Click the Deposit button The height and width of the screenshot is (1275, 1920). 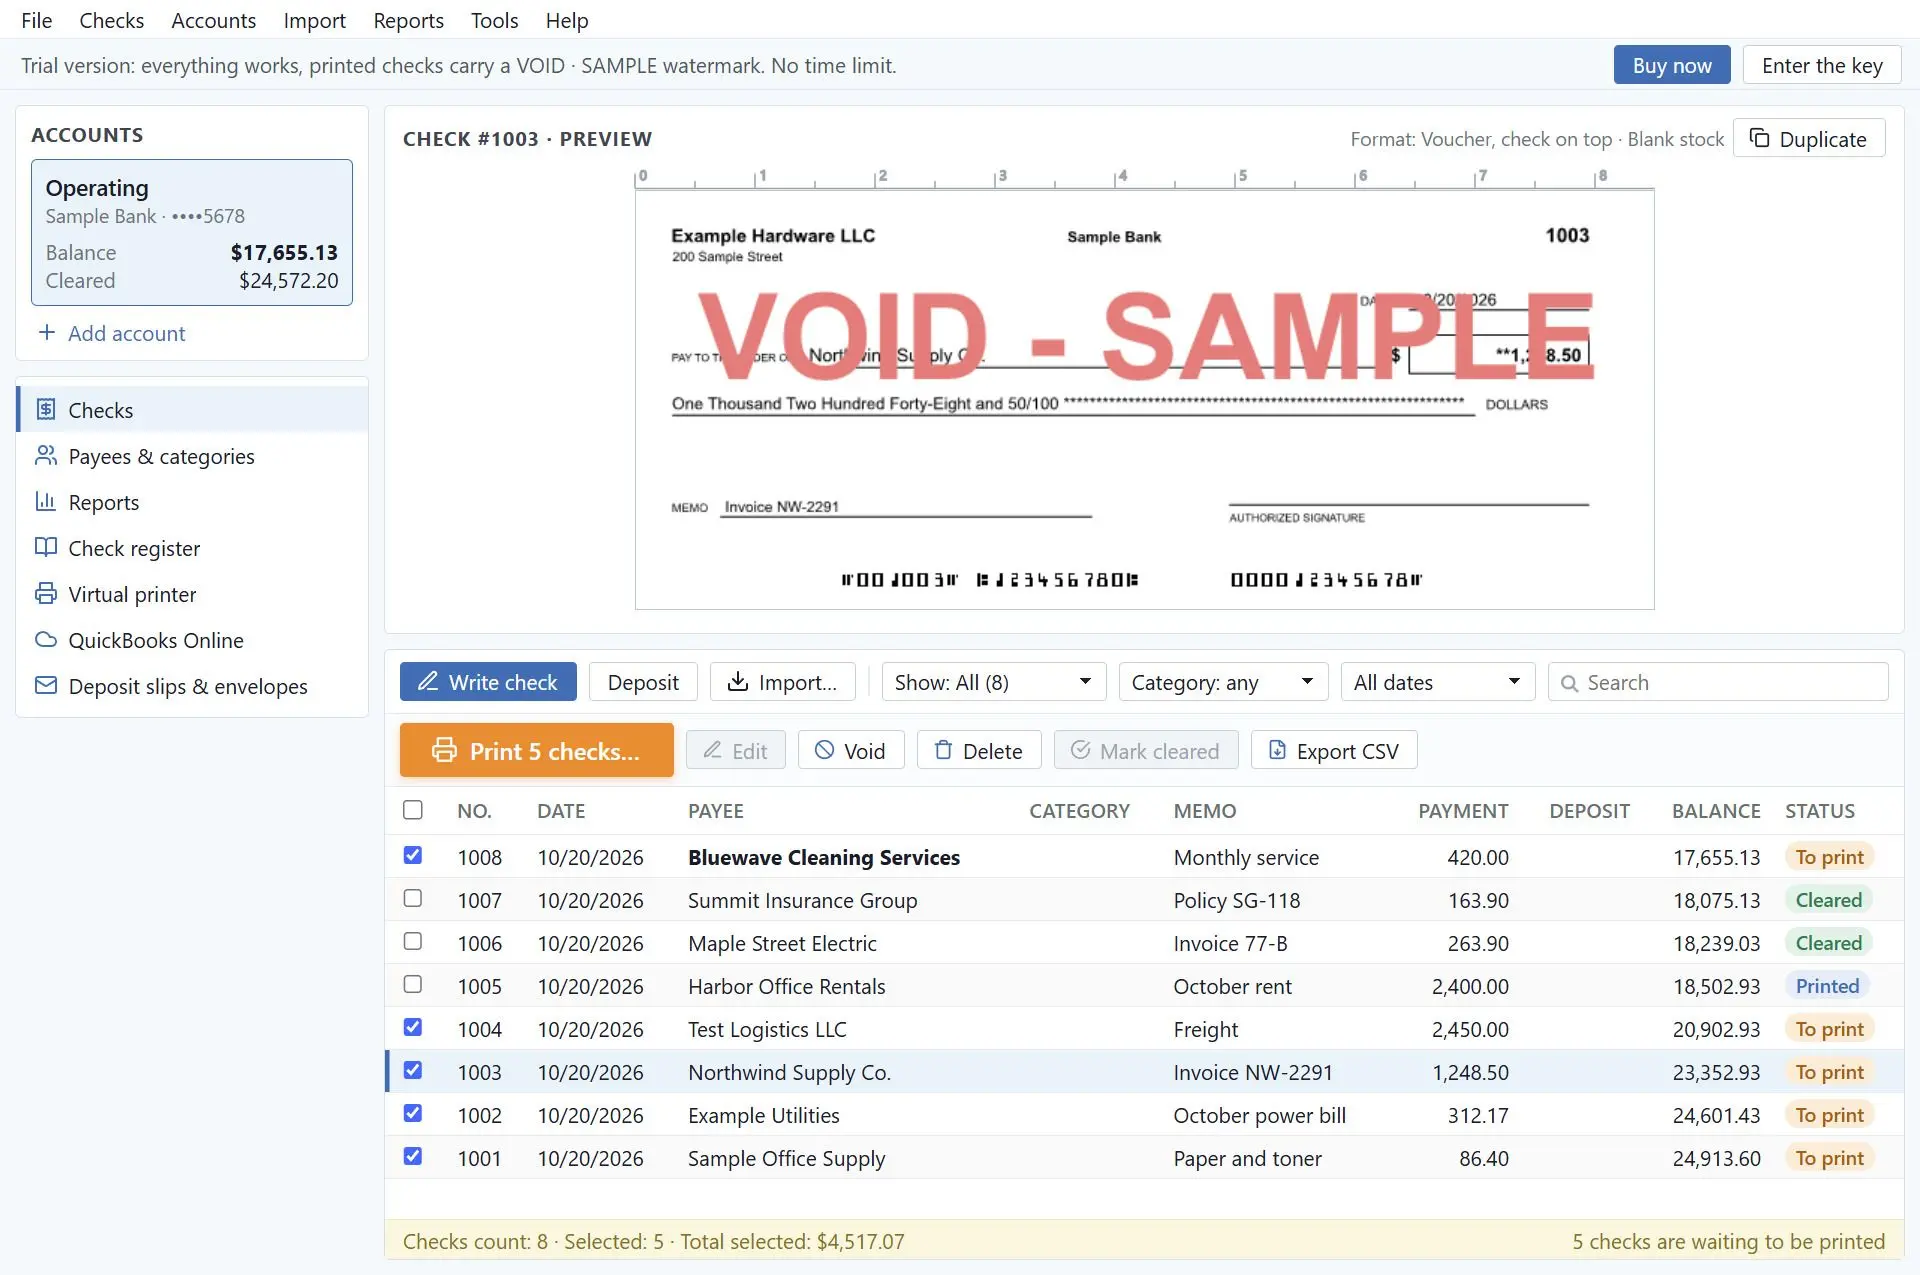643,682
